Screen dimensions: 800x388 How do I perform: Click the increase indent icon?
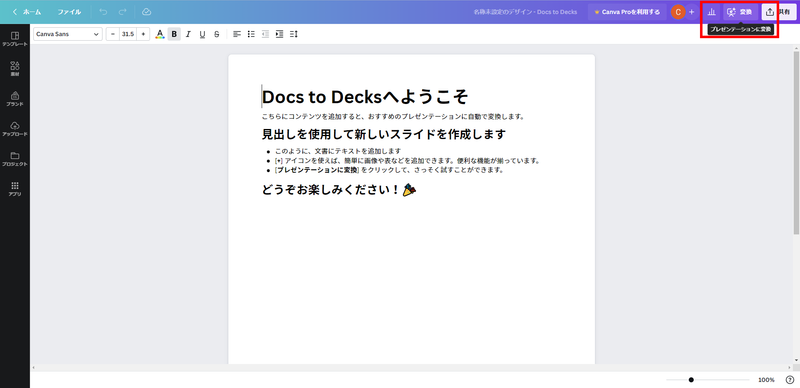pos(279,34)
